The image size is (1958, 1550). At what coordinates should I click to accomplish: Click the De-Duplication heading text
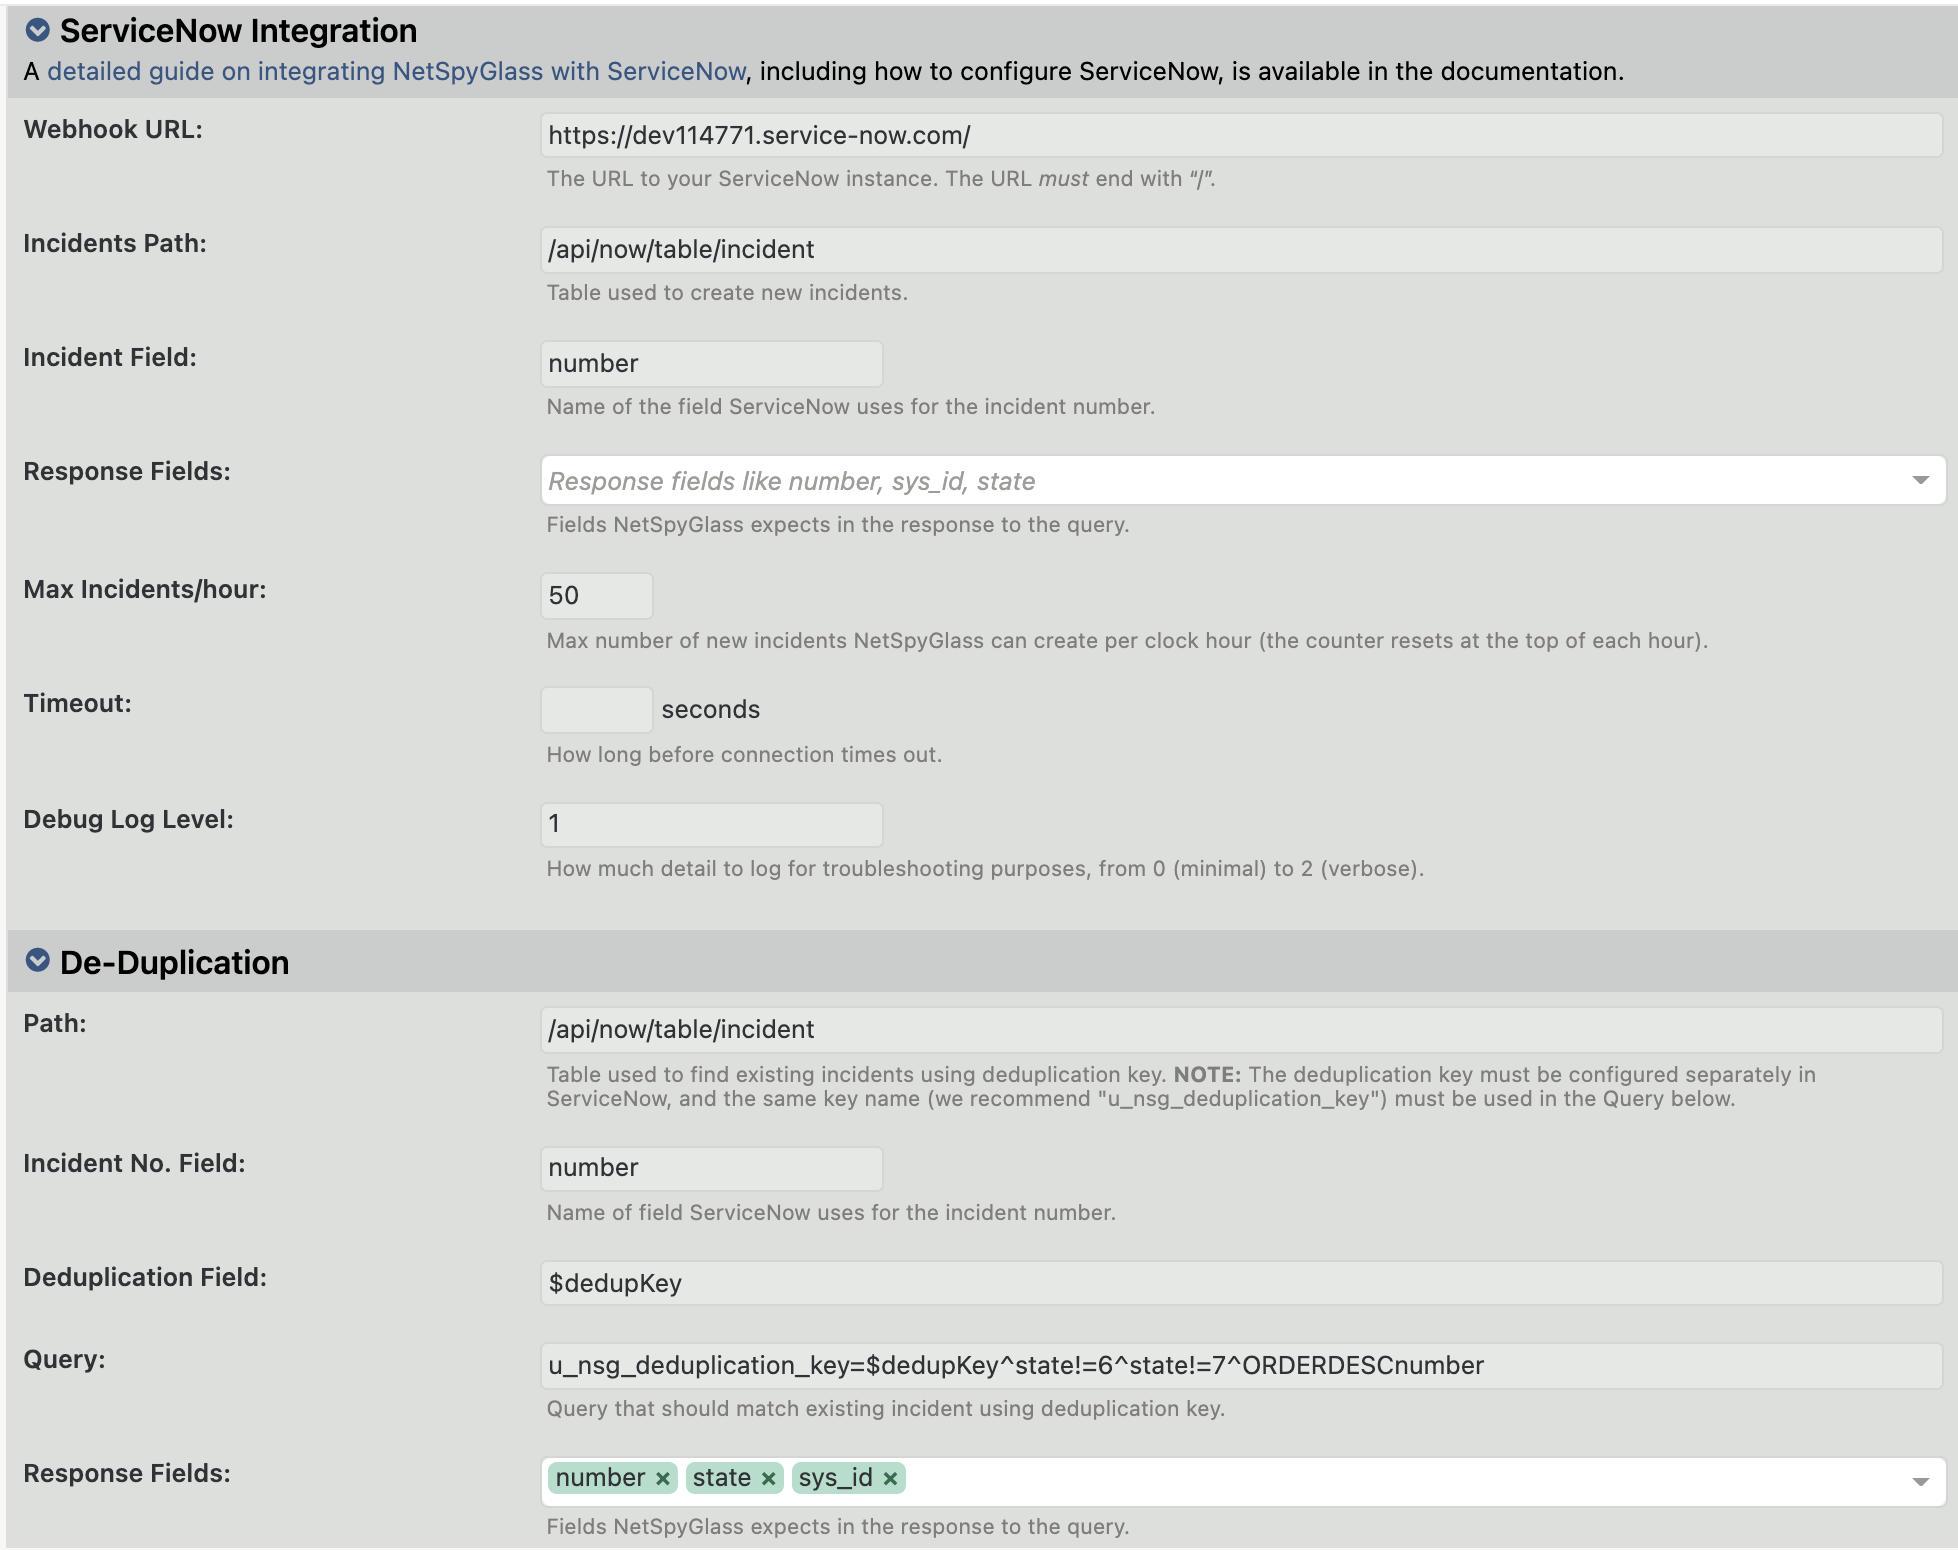(x=174, y=962)
